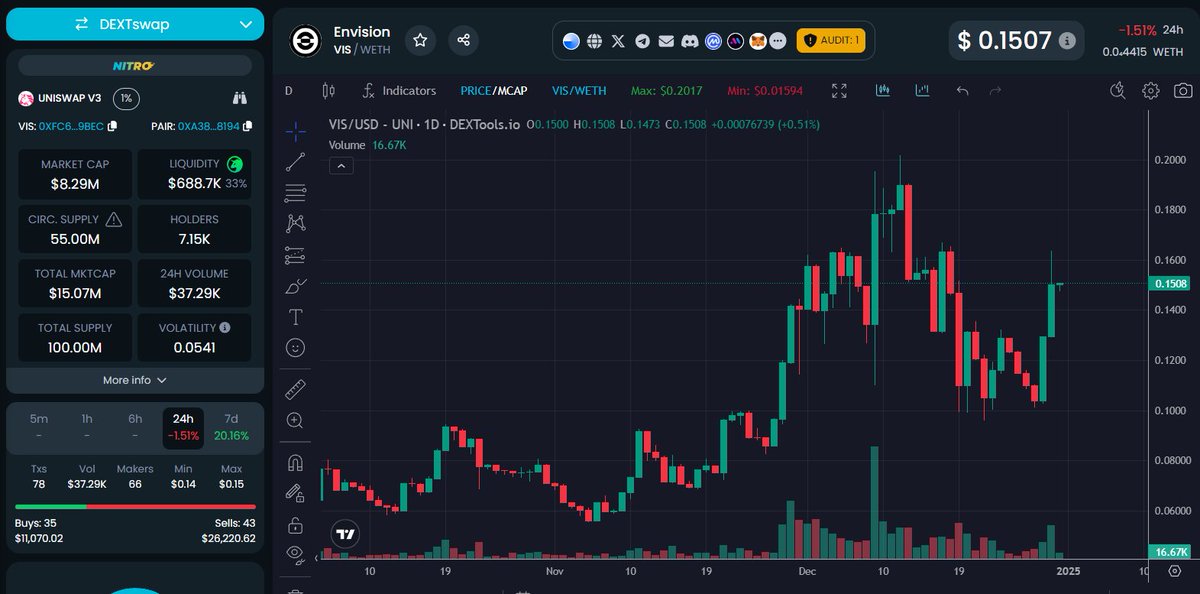Screen dimensions: 1200x594
Task: Click the green liquidity lock icon
Action: point(234,164)
